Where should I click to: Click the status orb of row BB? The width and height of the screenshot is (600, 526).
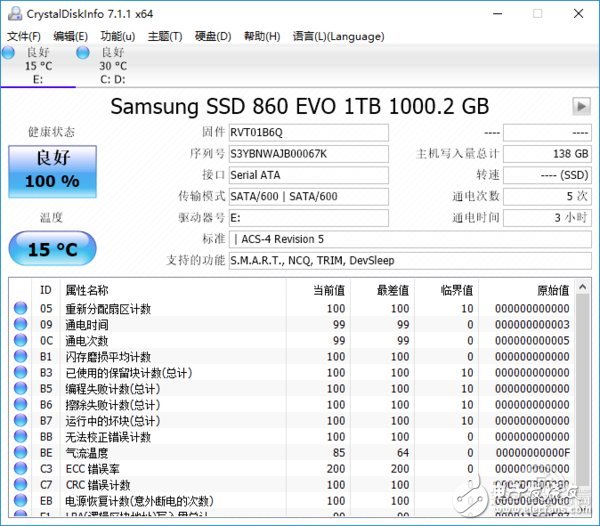(x=20, y=436)
